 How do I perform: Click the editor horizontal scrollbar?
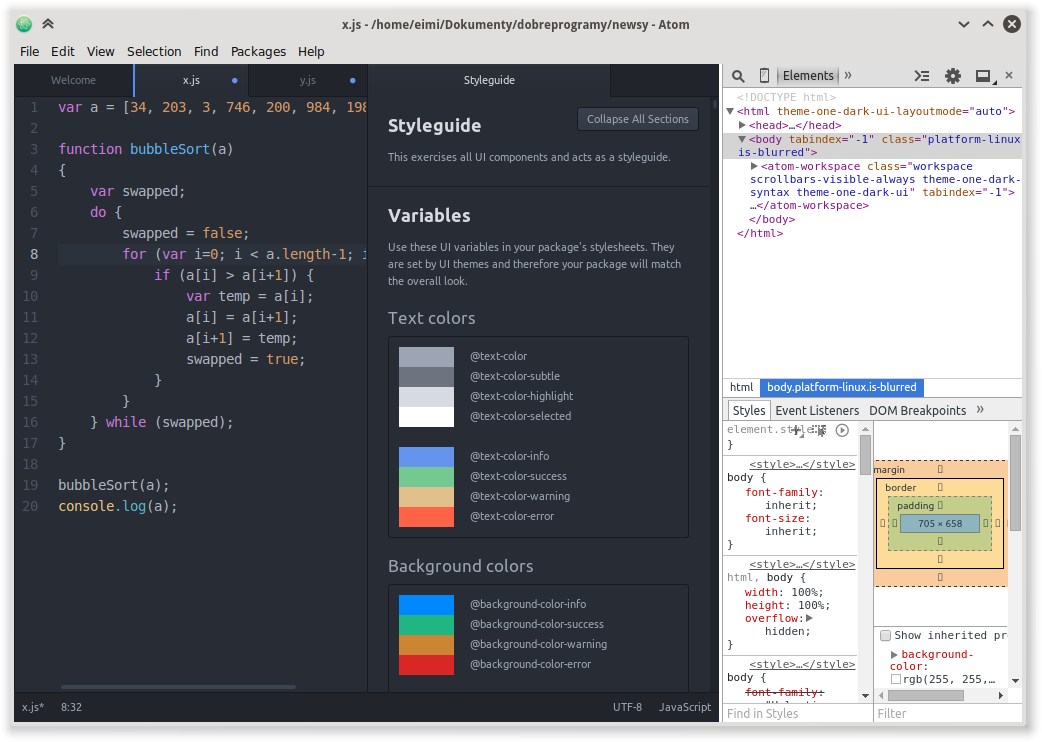click(x=178, y=687)
